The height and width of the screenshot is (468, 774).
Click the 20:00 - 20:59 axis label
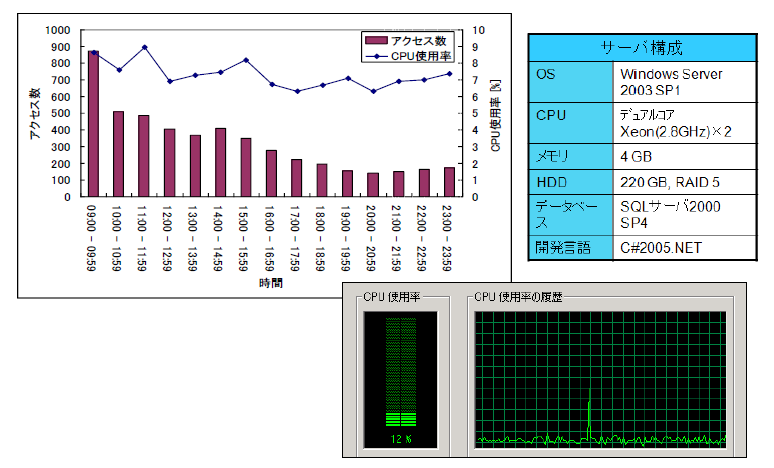click(371, 238)
